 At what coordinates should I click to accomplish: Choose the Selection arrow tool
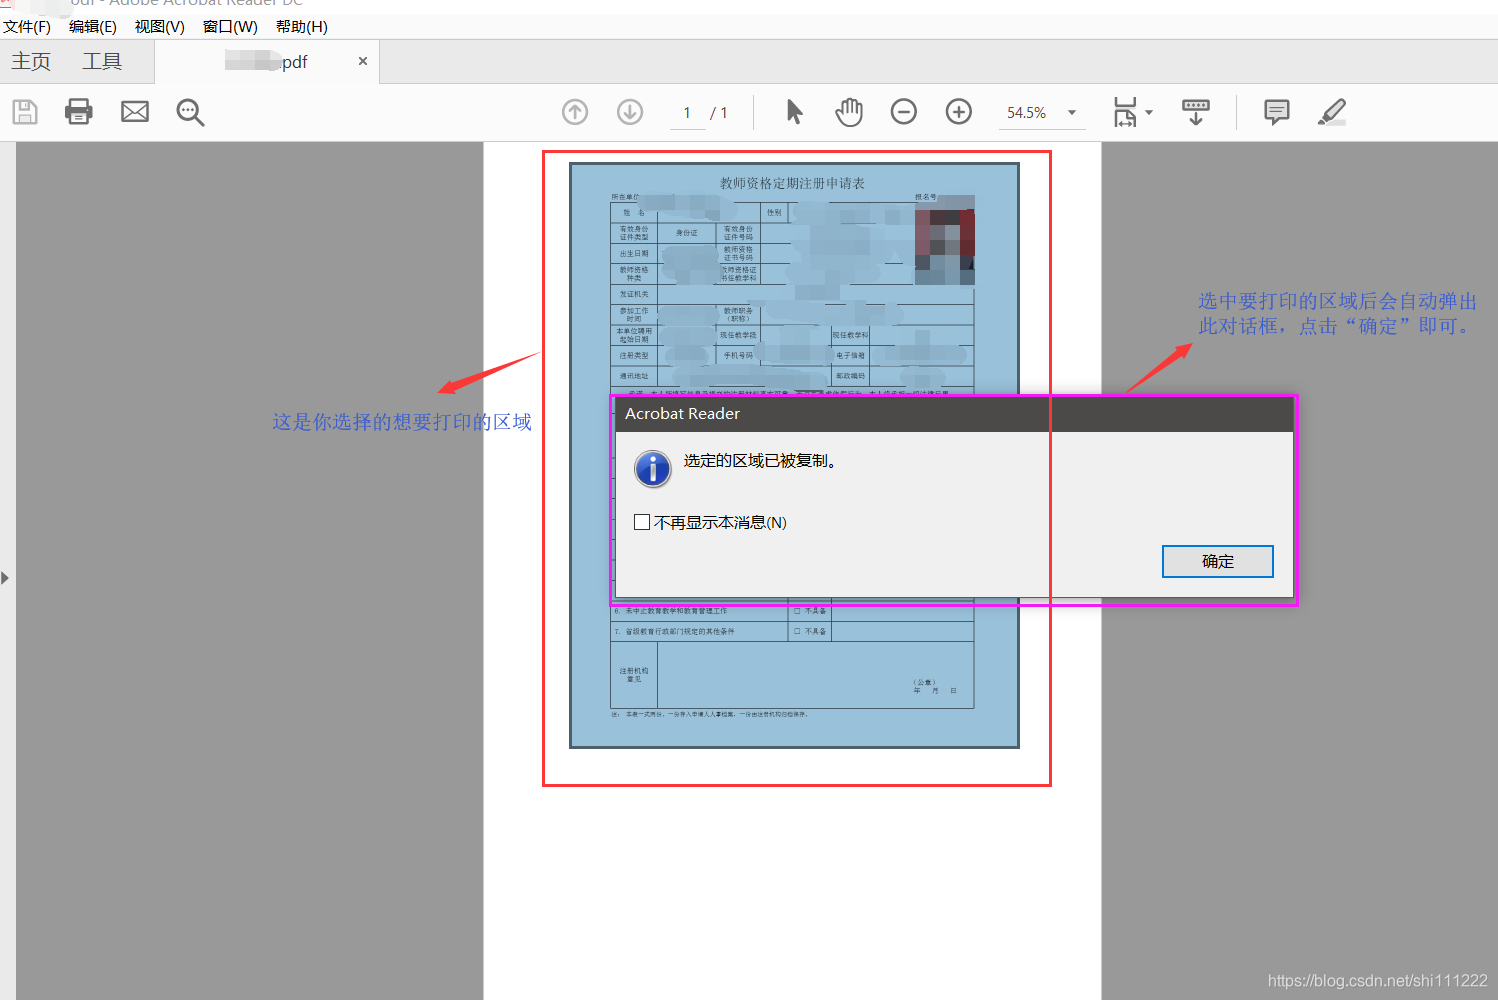(x=795, y=112)
